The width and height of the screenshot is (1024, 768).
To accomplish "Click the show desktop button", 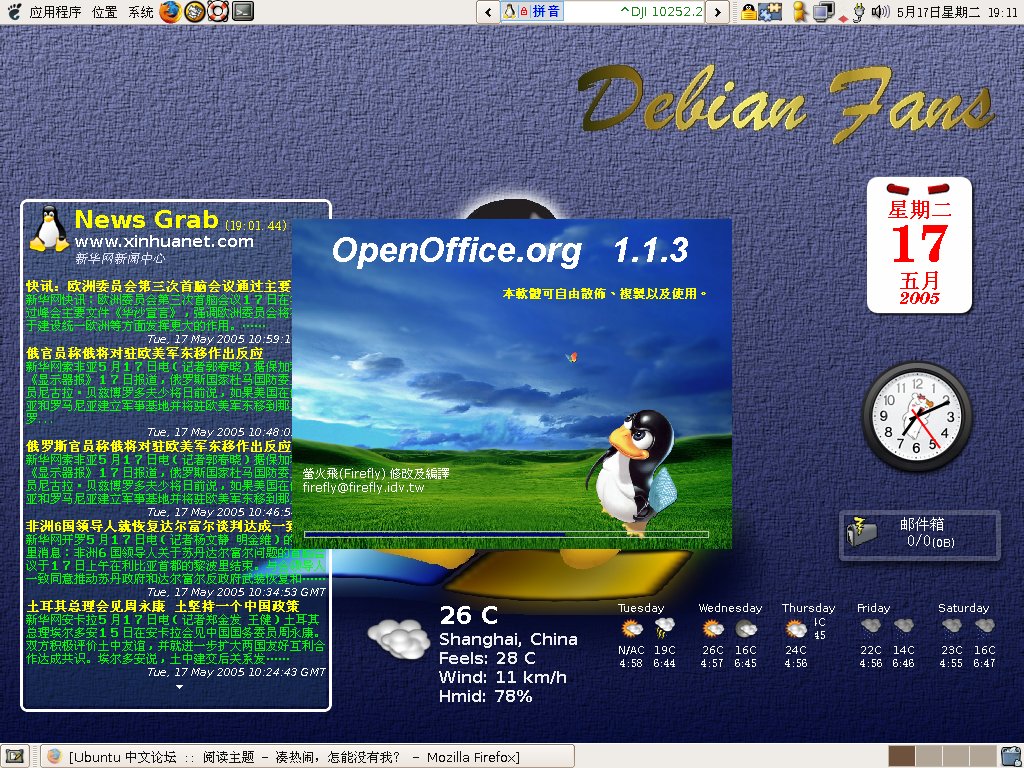I will 14,756.
